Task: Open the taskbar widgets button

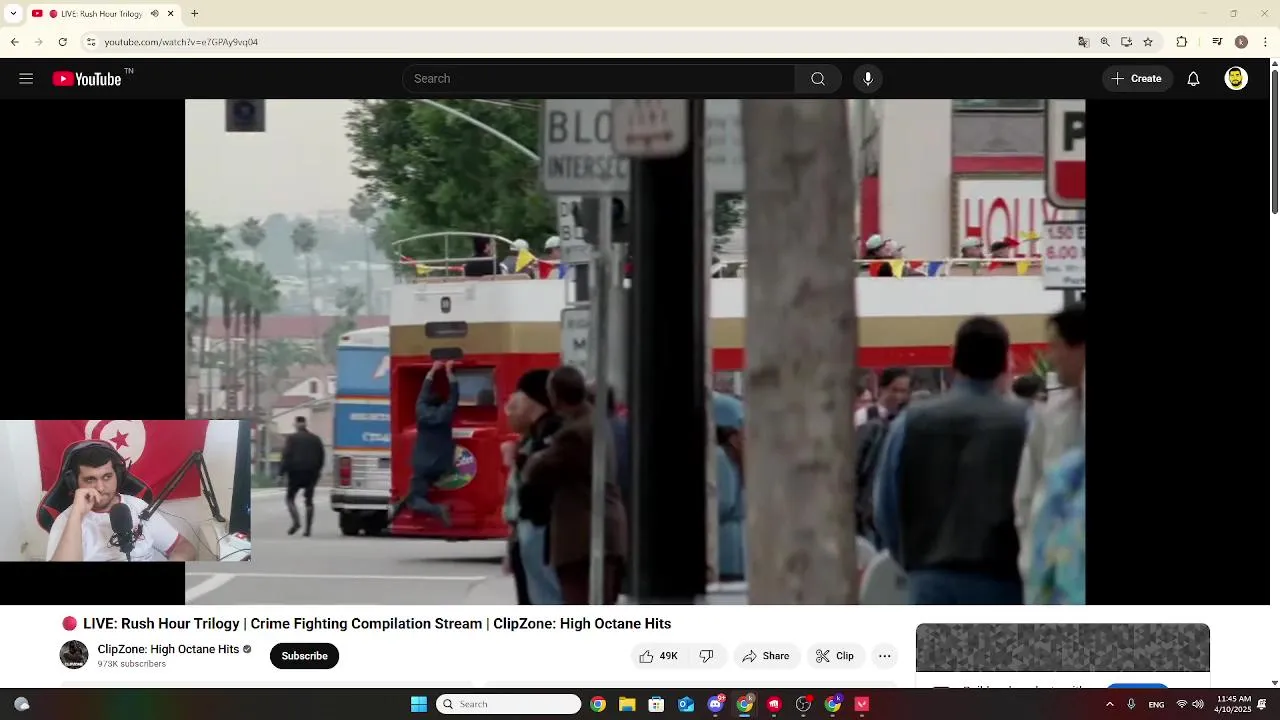Action: coord(21,704)
